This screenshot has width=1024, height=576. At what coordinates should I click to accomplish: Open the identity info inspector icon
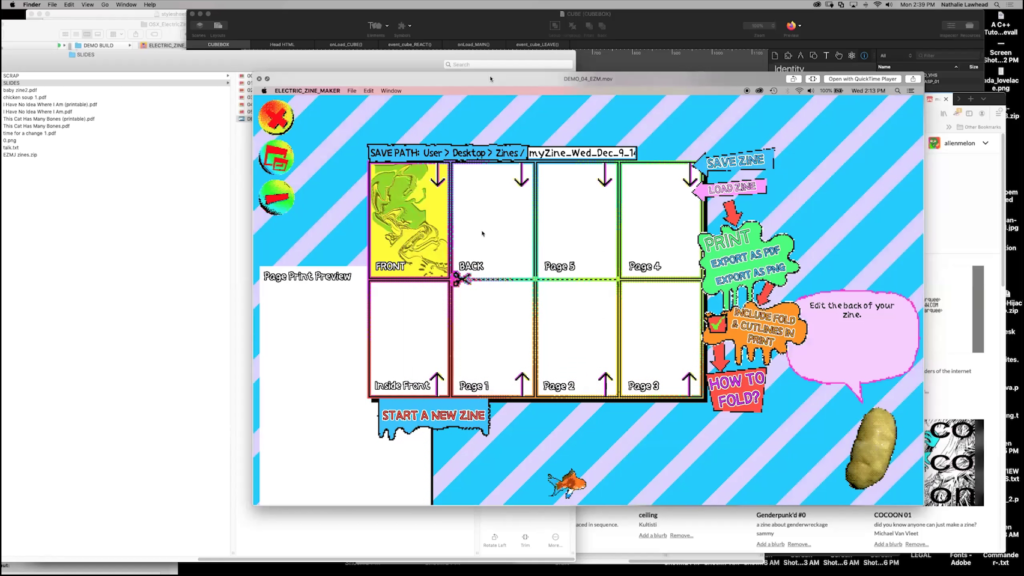pyautogui.click(x=864, y=56)
